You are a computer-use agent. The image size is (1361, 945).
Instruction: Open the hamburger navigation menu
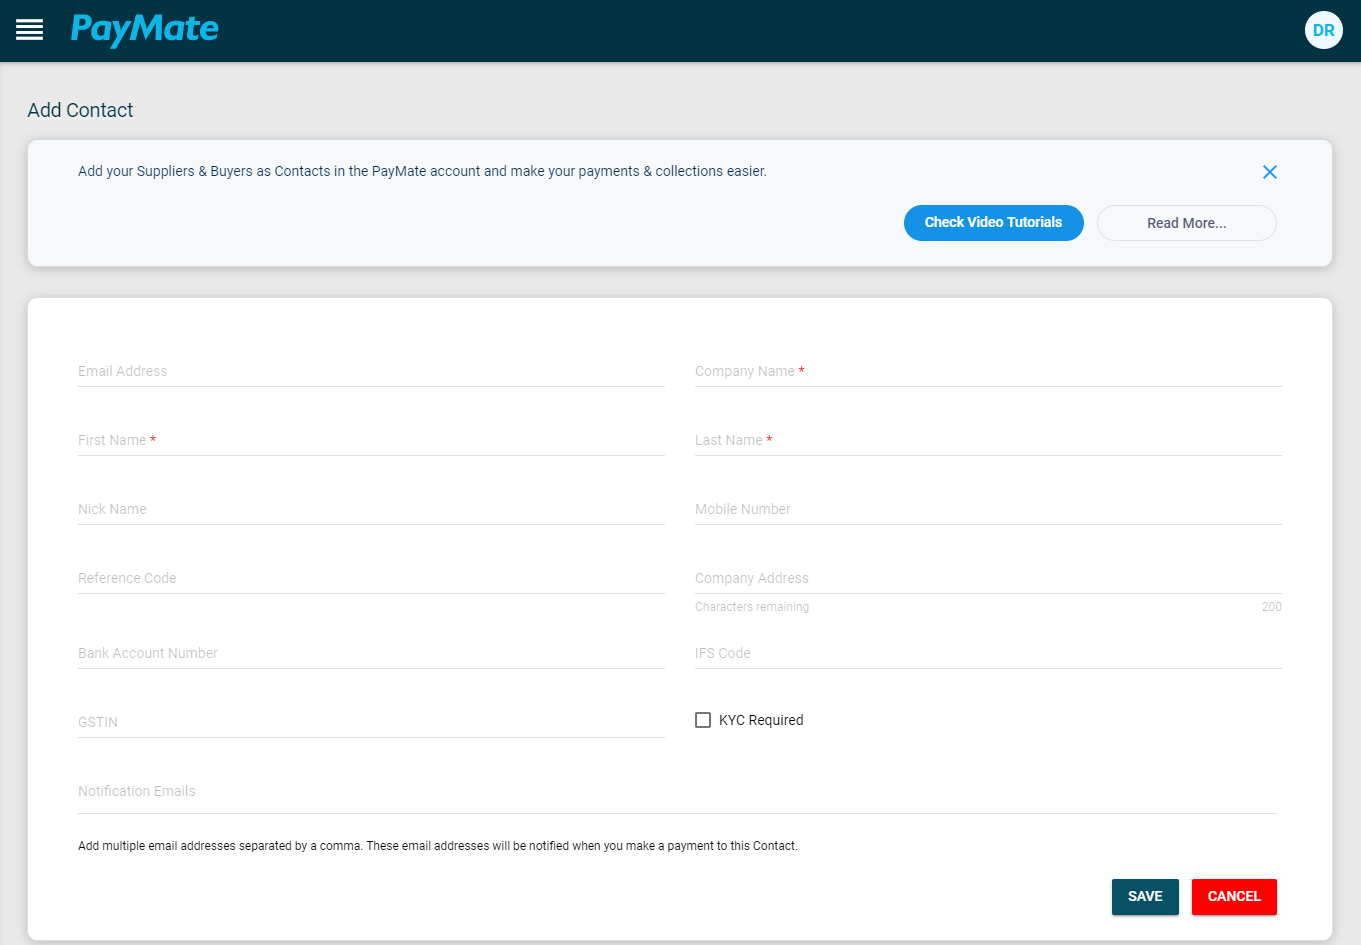coord(30,30)
